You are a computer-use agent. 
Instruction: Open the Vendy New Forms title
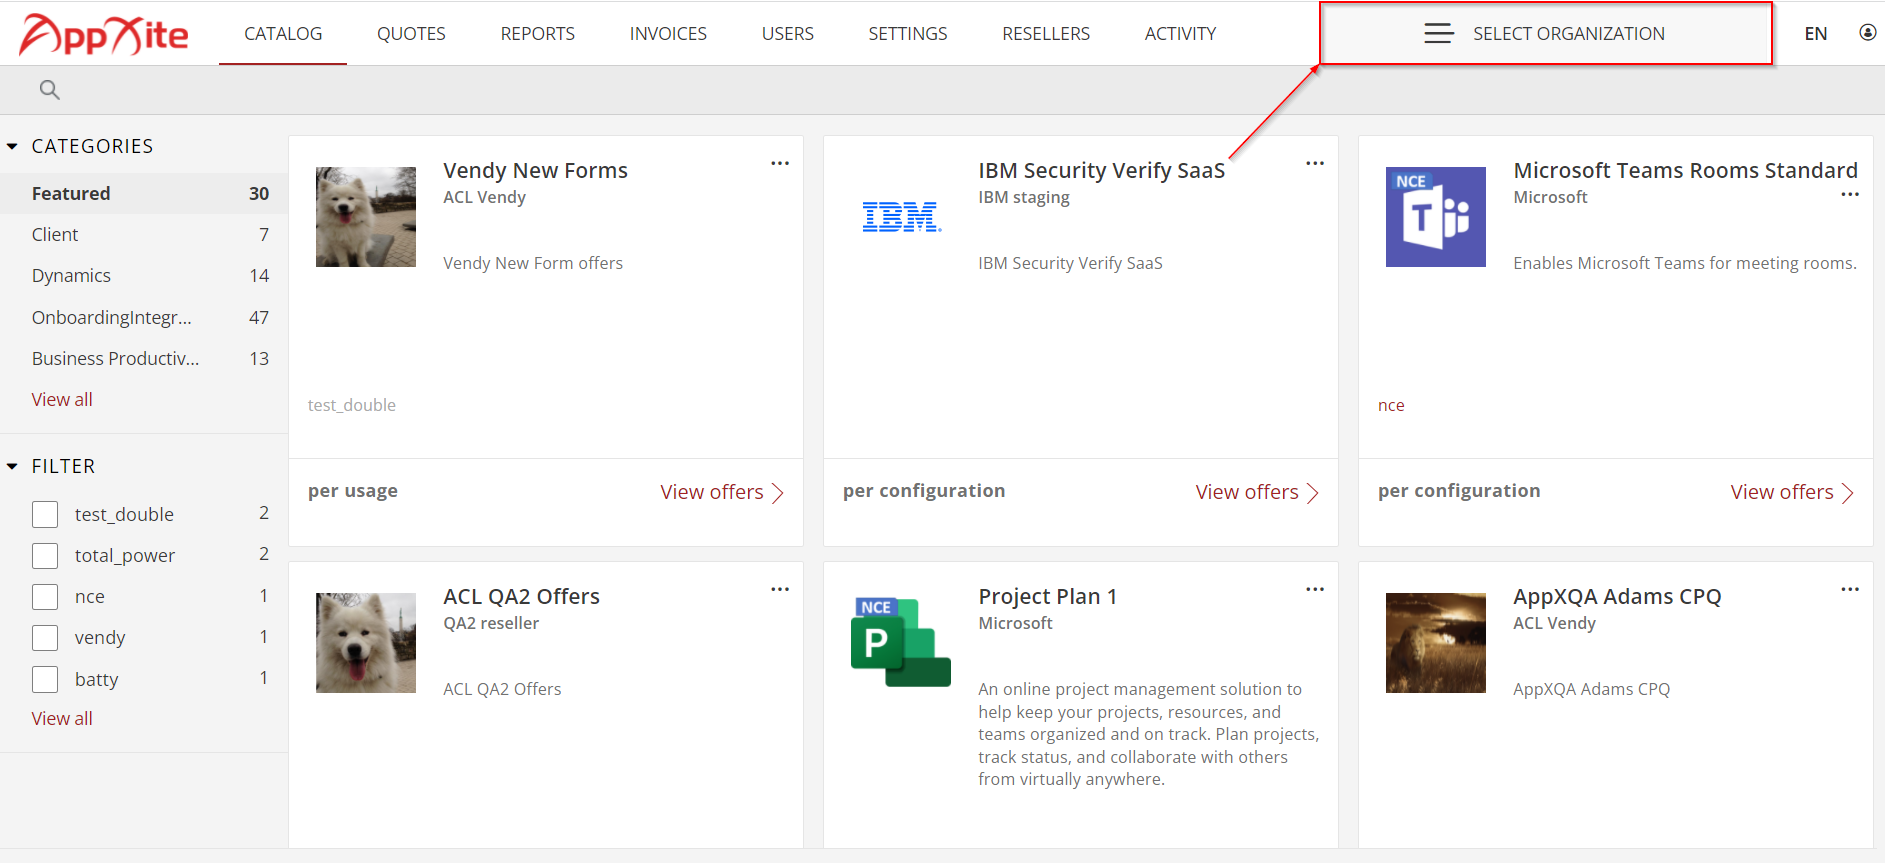535,171
